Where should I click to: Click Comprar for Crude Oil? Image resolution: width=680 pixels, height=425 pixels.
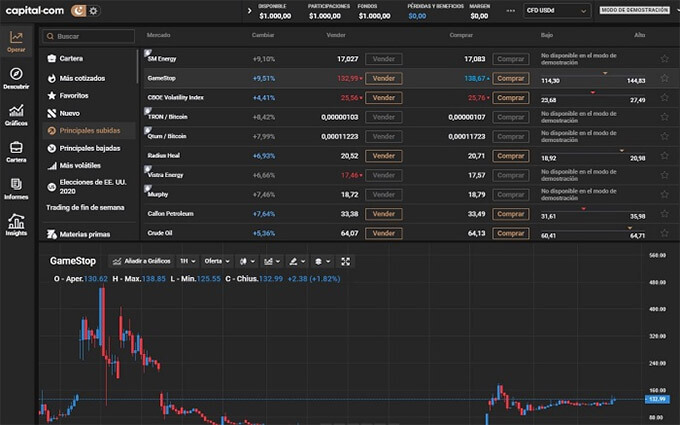pos(511,233)
